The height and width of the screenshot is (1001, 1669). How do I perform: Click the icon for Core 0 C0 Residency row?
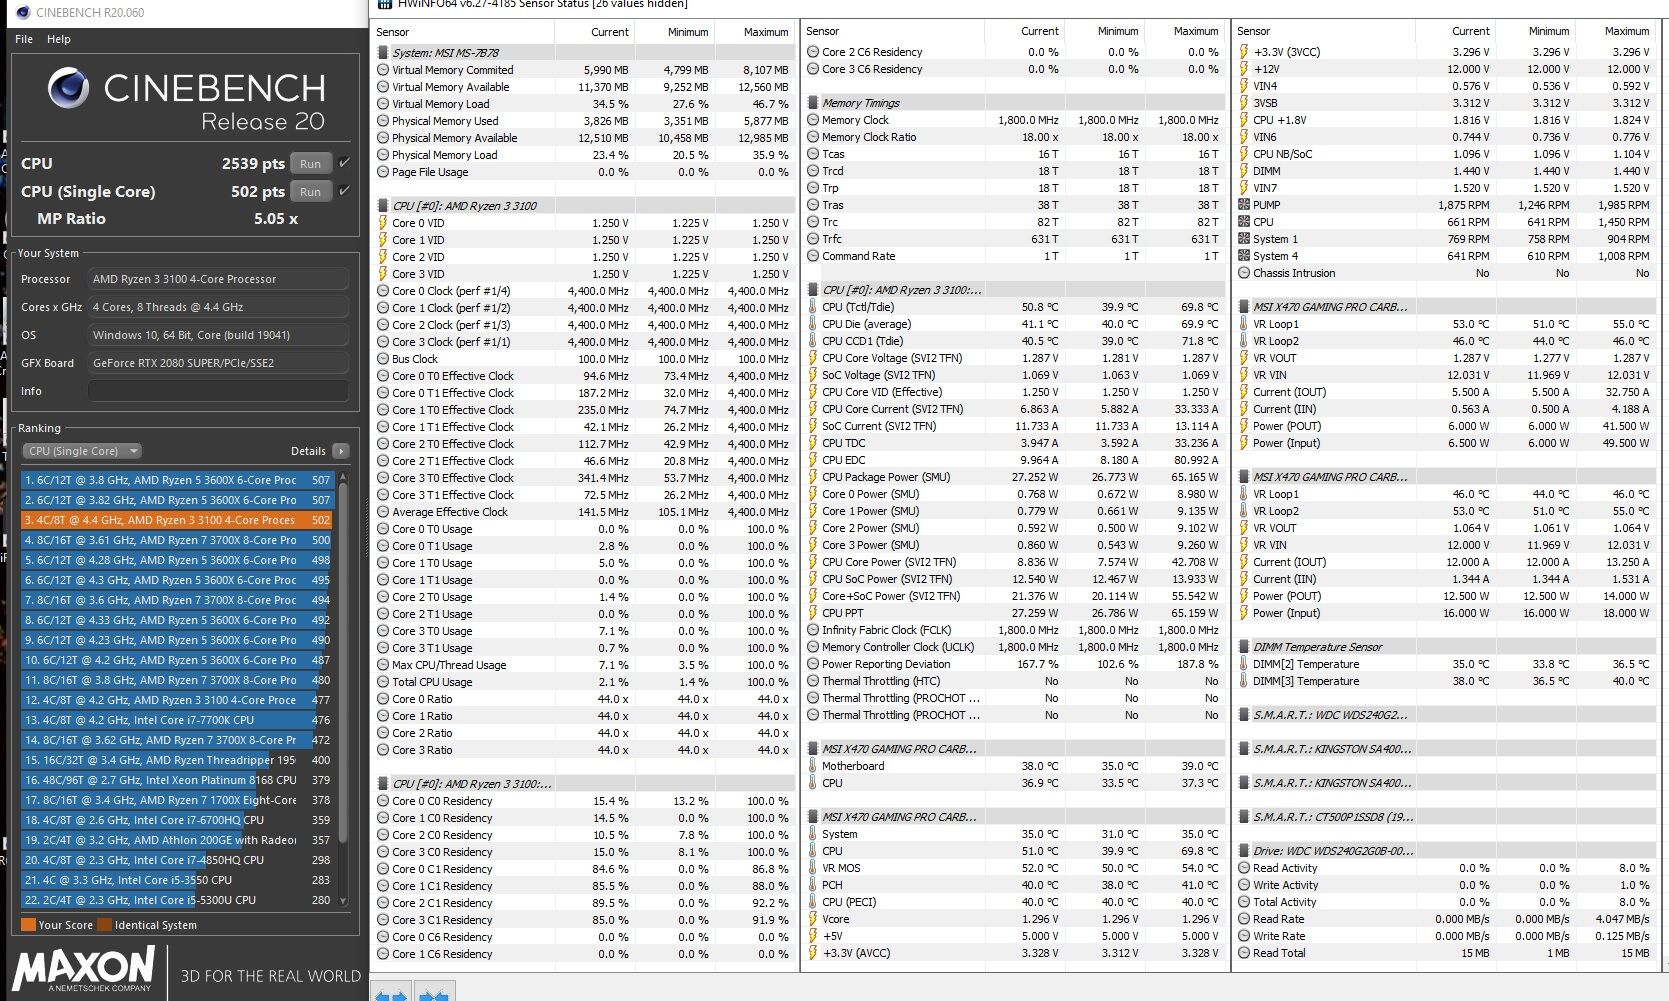[383, 801]
